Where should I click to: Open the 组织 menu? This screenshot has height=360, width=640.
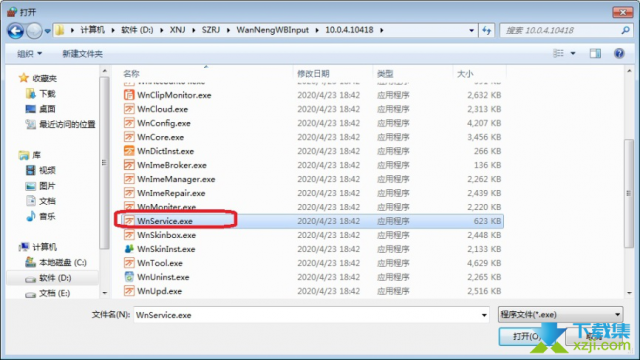click(x=29, y=53)
